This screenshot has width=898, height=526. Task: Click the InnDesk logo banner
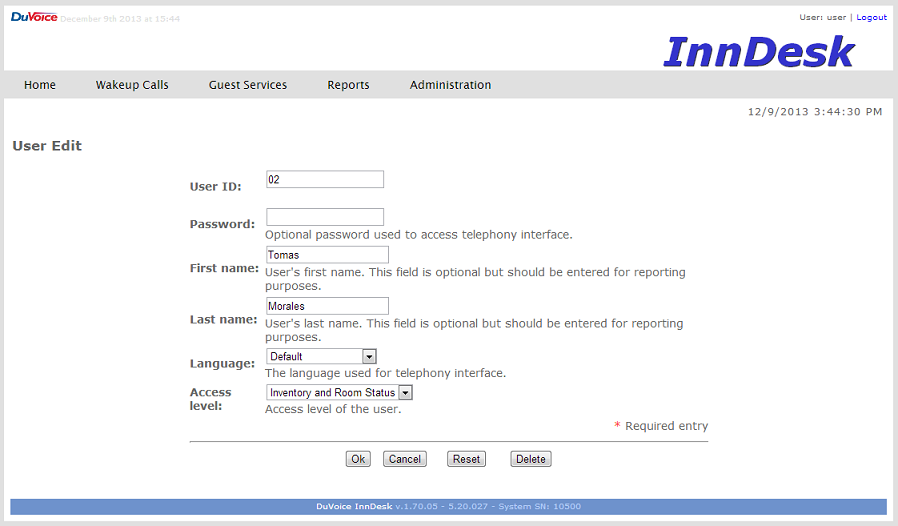tap(759, 52)
